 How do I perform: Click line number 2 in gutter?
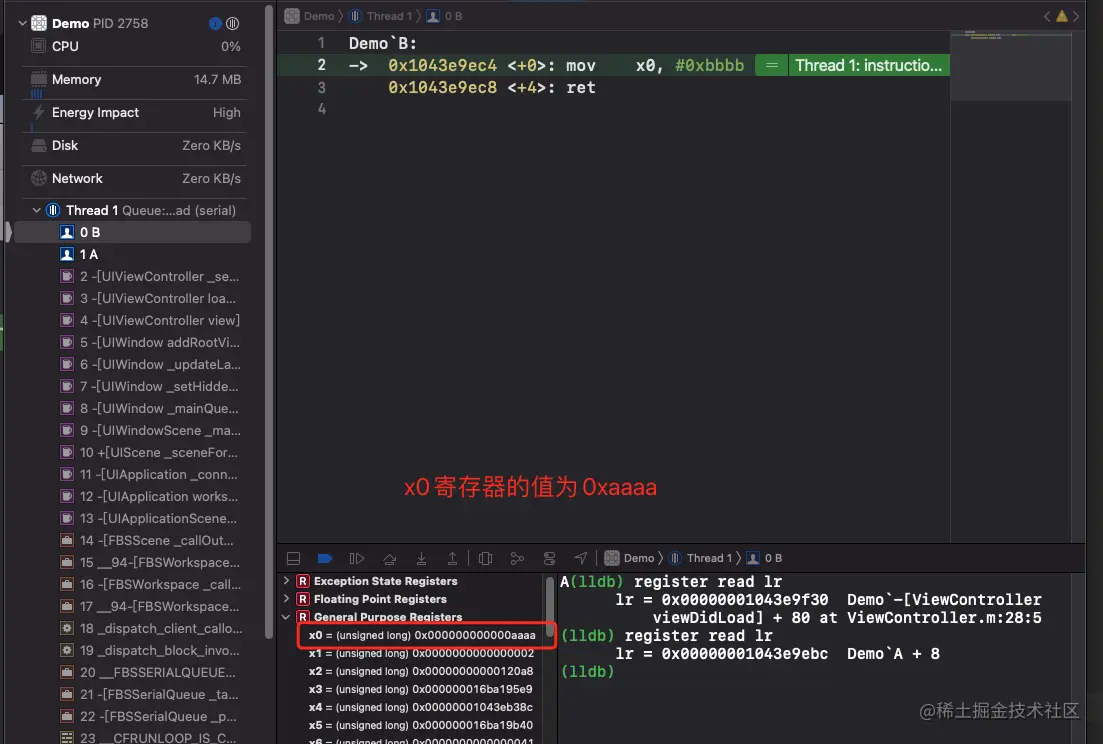[321, 65]
